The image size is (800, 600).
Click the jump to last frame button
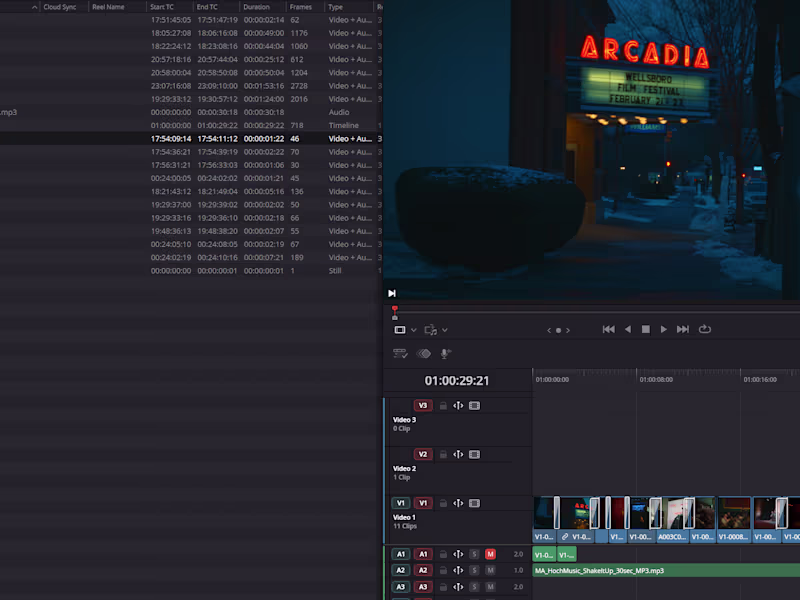point(683,330)
